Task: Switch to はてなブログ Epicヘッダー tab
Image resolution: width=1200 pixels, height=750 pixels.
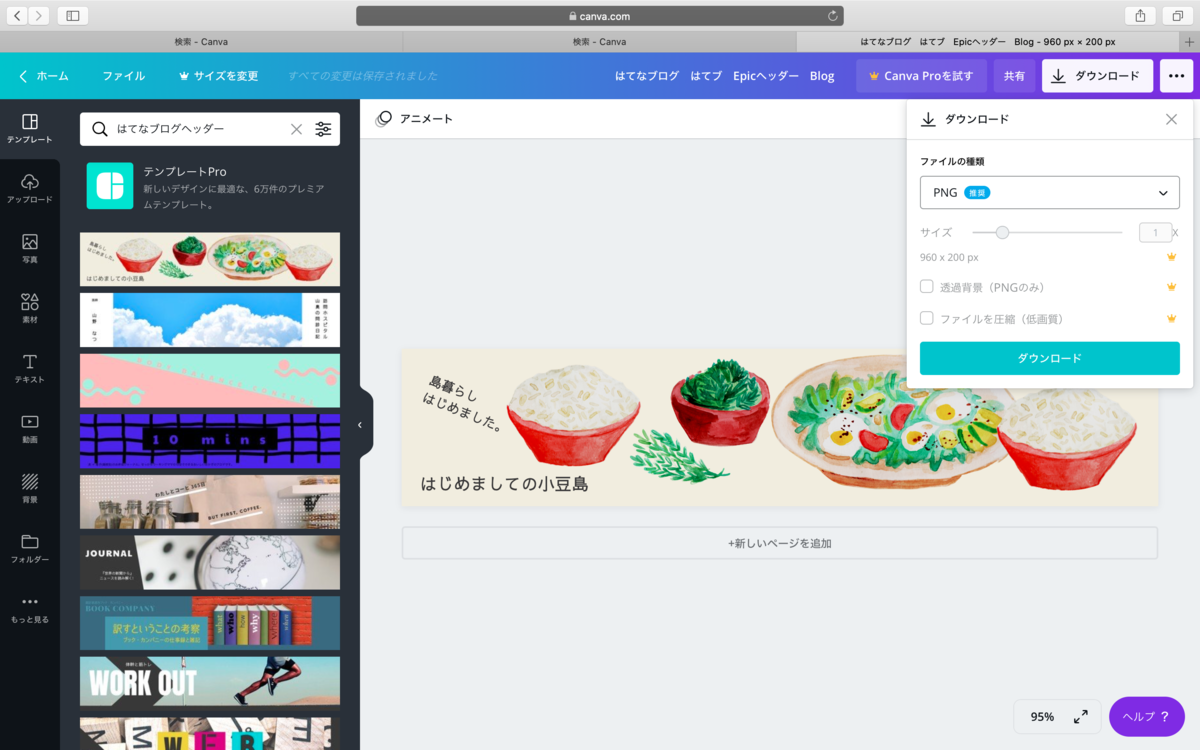Action: tap(988, 42)
